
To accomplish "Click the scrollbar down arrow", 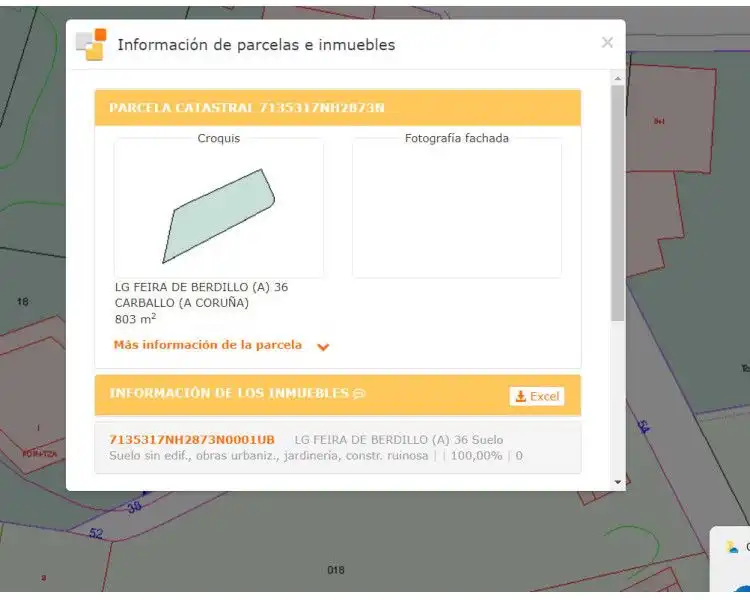I will tap(618, 482).
